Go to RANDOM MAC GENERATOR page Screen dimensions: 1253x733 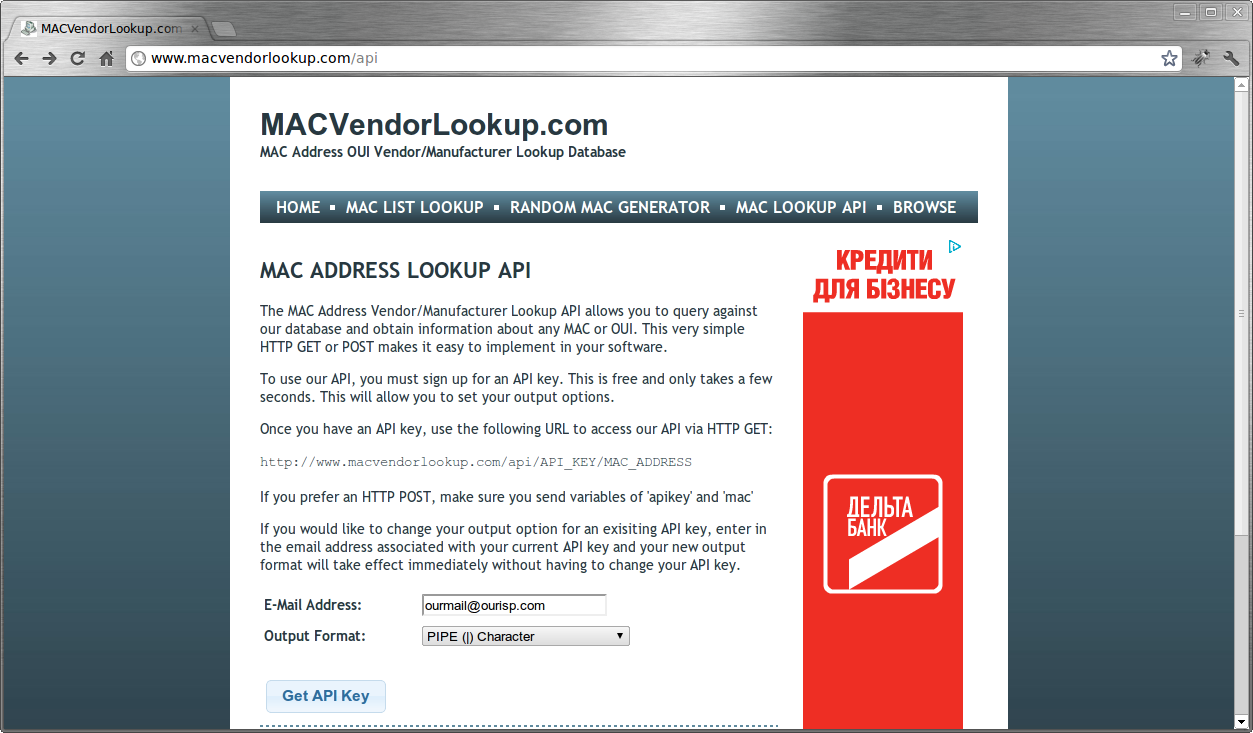tap(610, 207)
